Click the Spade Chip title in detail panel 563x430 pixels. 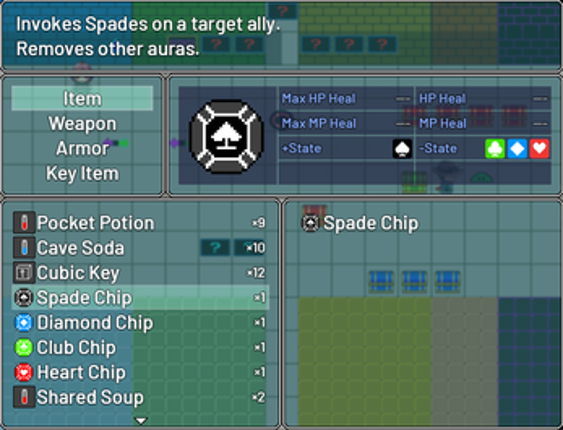click(371, 223)
